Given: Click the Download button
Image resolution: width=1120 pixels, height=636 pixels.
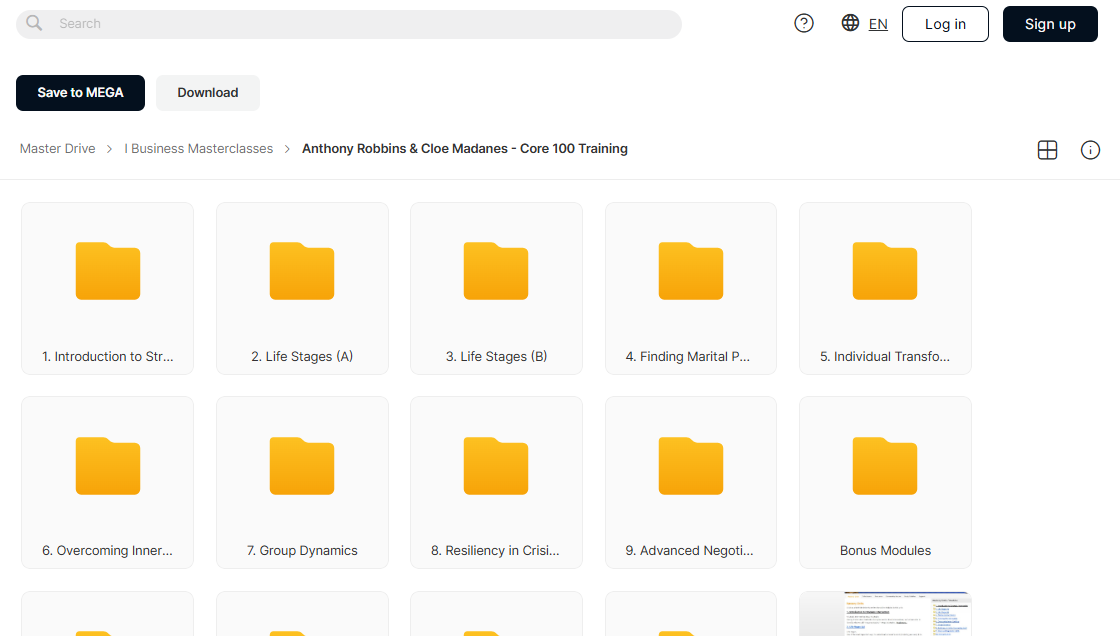Looking at the screenshot, I should (x=208, y=93).
